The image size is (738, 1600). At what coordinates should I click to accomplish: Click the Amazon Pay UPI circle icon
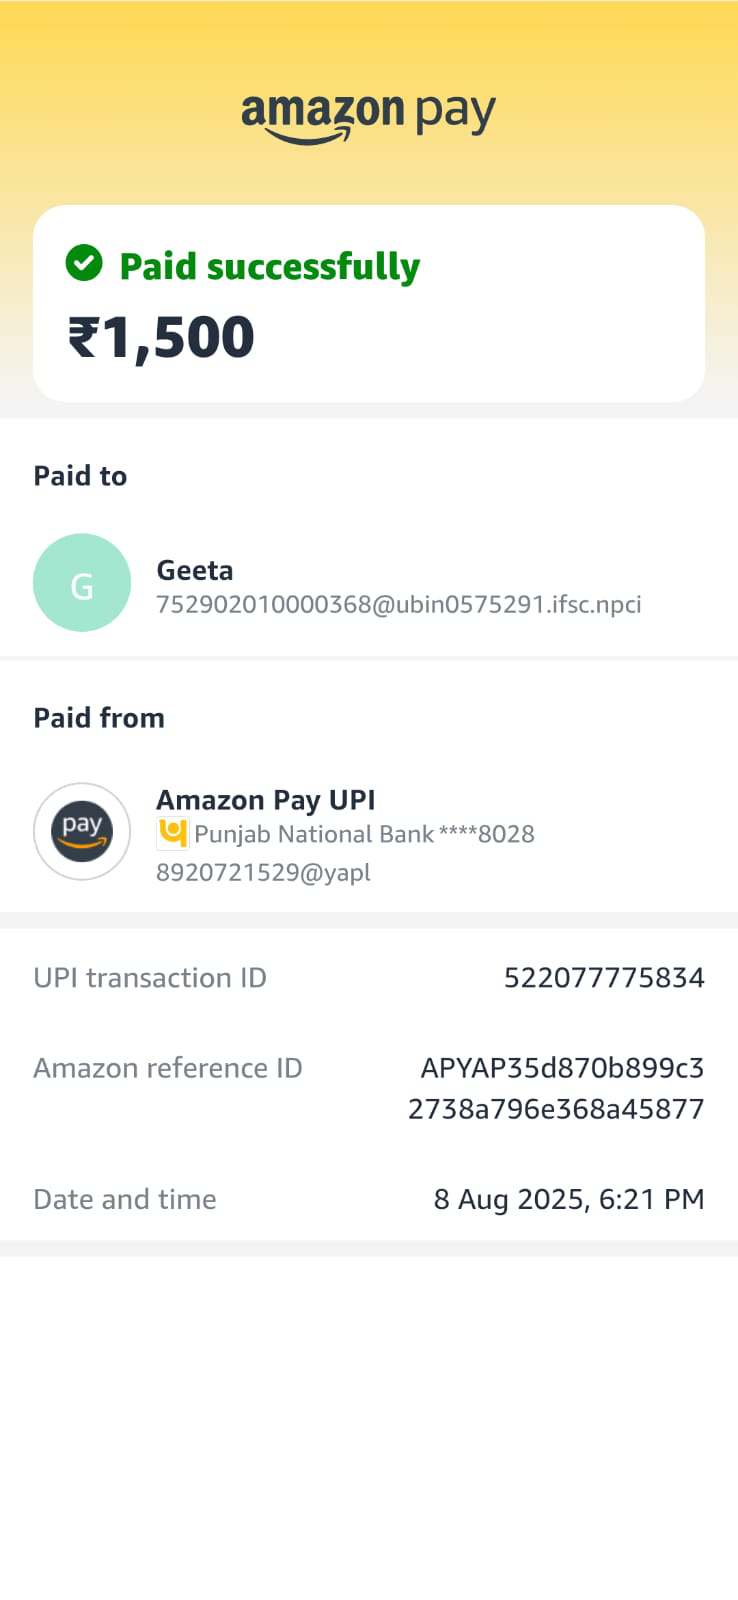pos(82,831)
